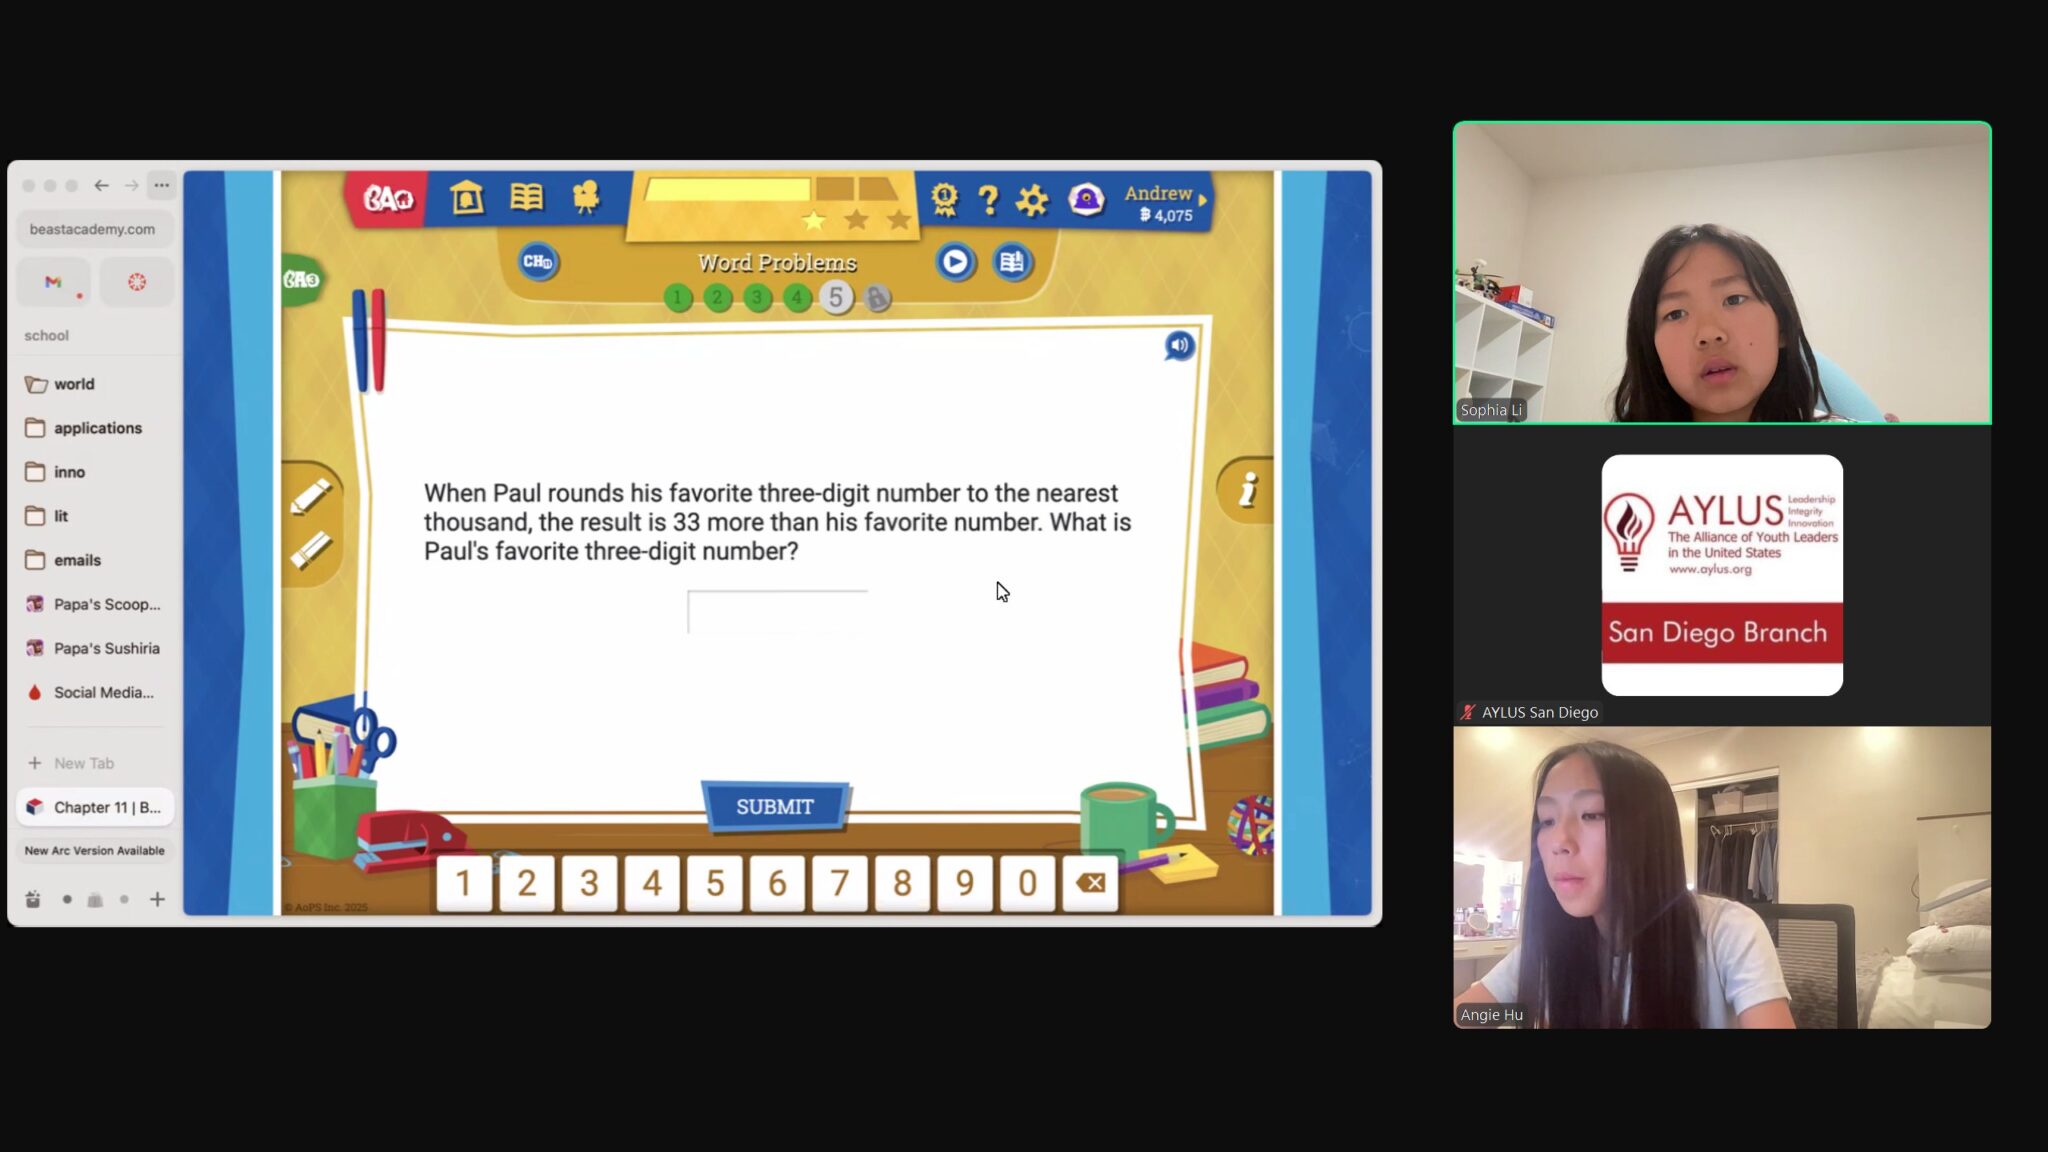Open the settings gear icon
The width and height of the screenshot is (2048, 1152).
tap(1032, 200)
